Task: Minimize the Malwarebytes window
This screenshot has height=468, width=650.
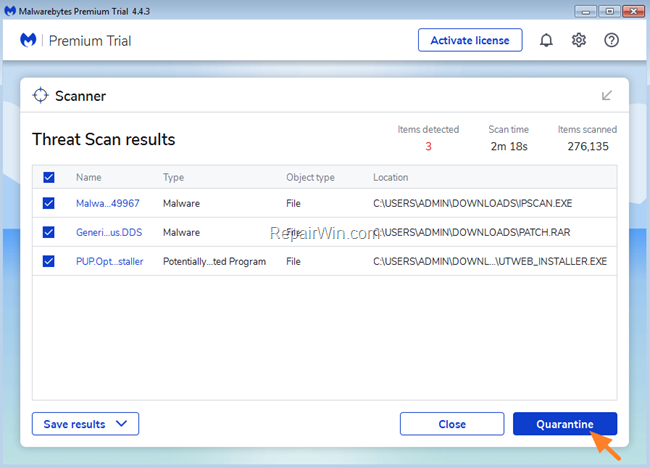Action: click(585, 11)
